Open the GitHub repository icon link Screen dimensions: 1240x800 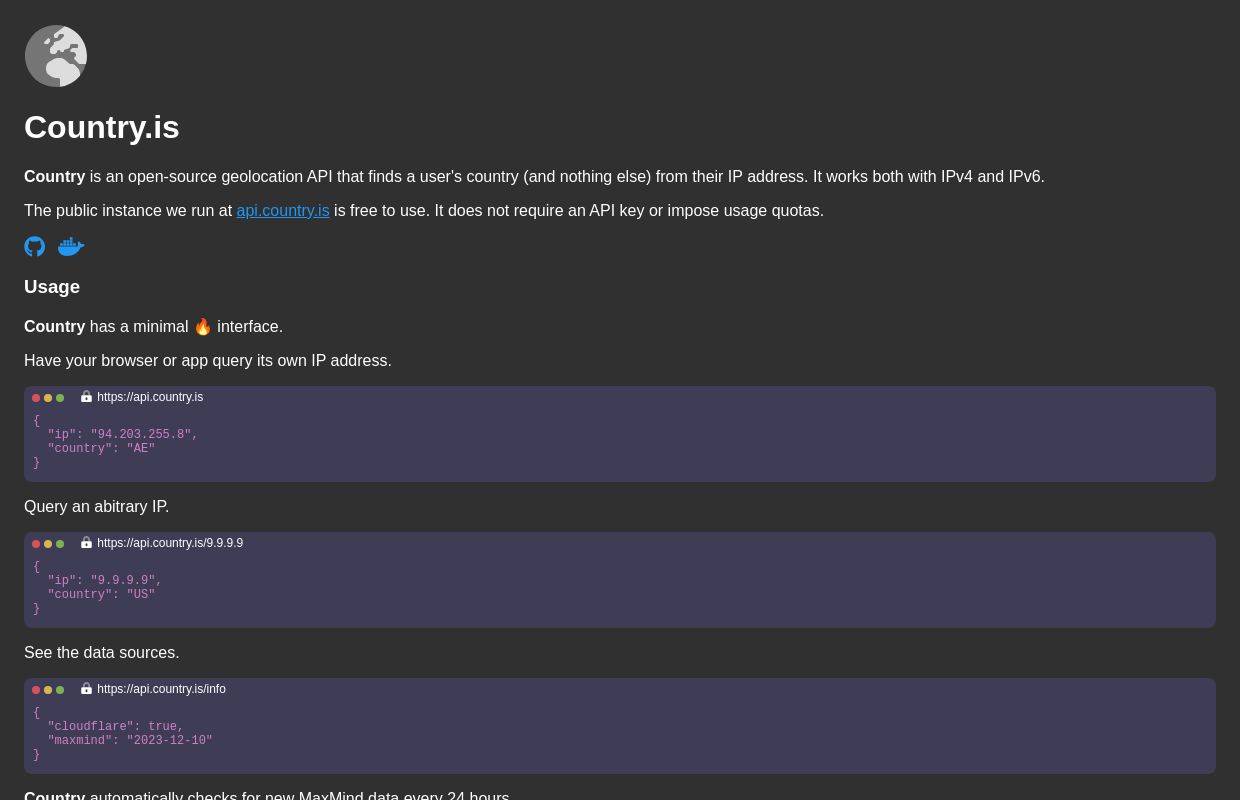point(35,246)
